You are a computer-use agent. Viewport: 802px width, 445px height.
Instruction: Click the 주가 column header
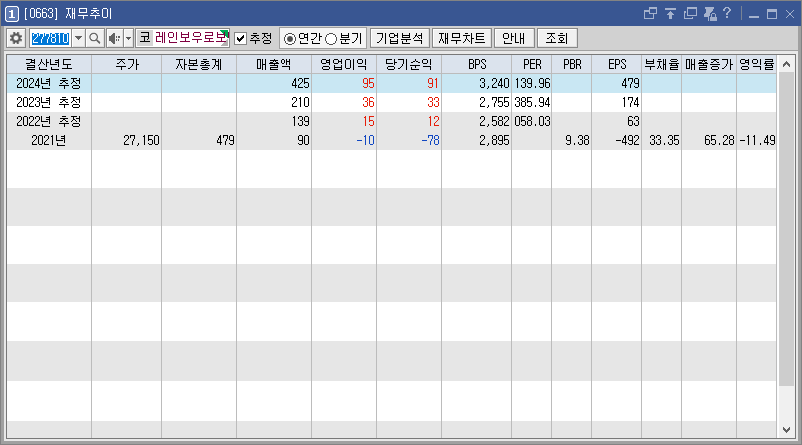127,64
